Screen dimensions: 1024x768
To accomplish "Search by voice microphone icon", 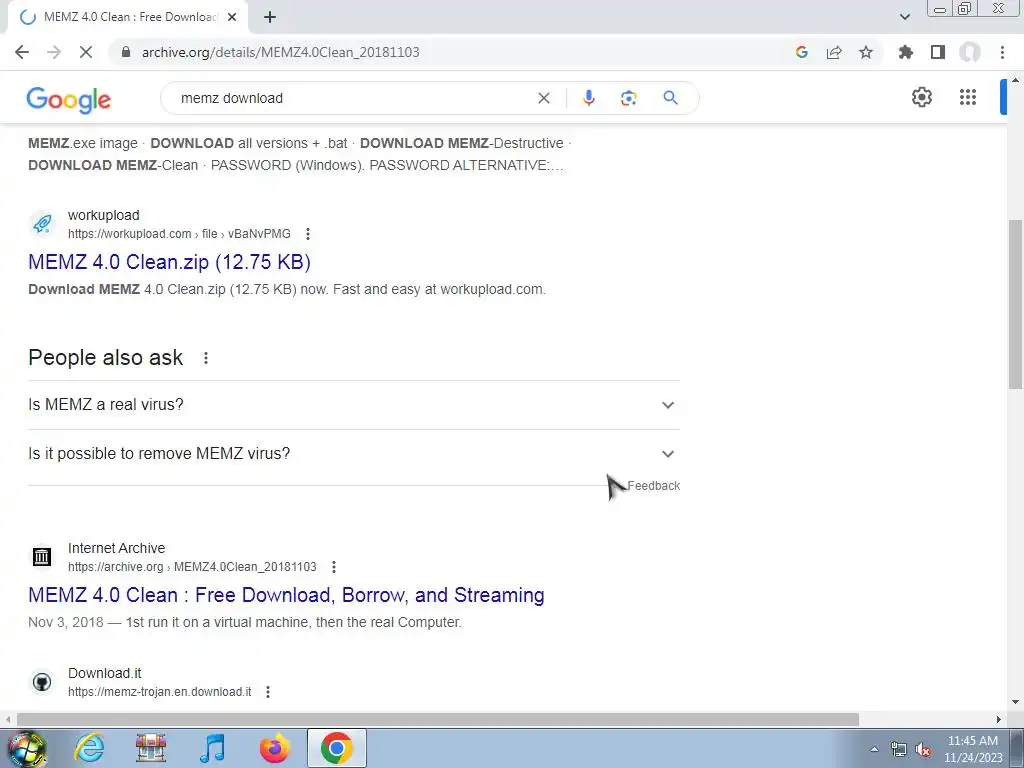I will (x=588, y=98).
